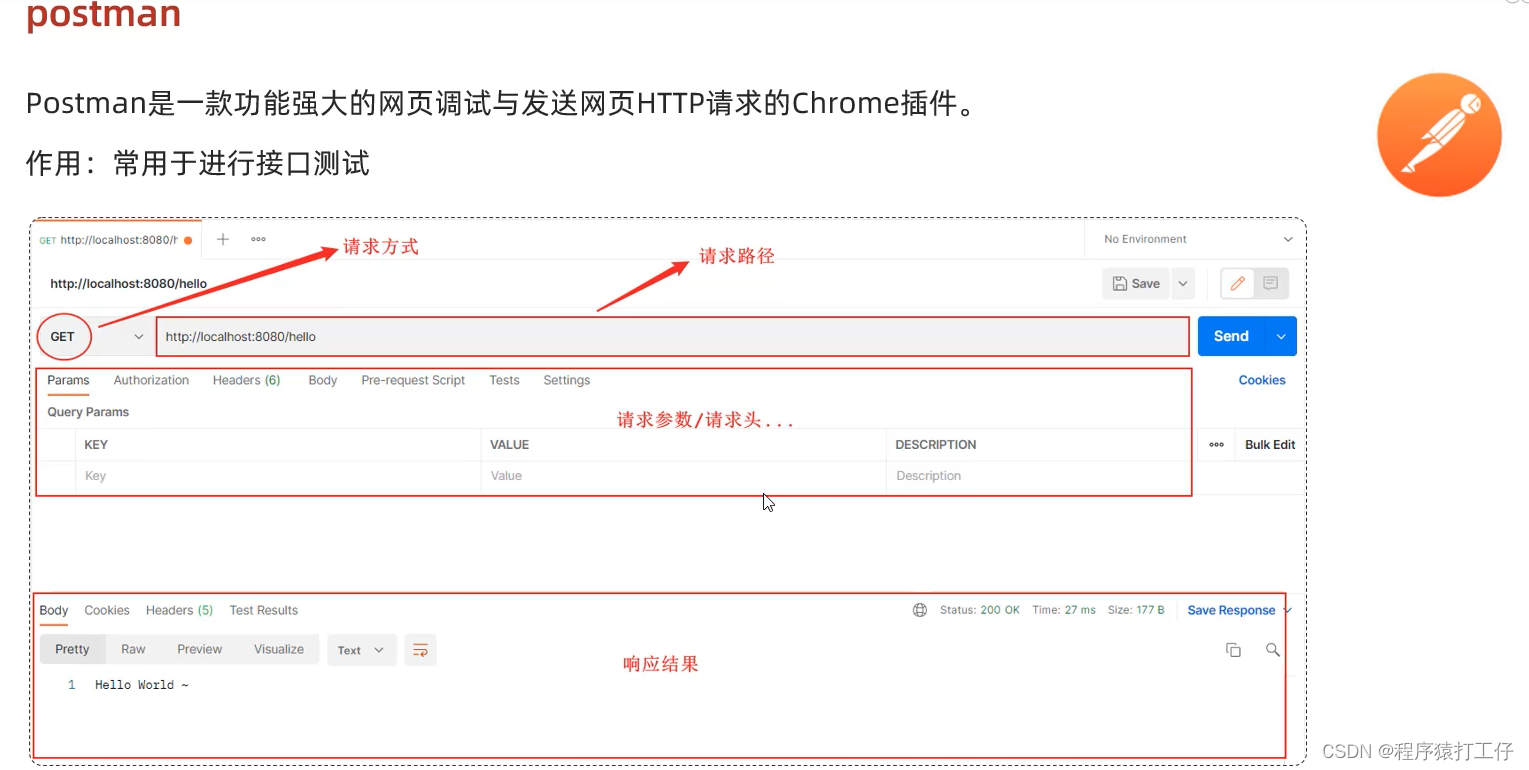The height and width of the screenshot is (770, 1529).
Task: Expand the Save Response dropdown arrow
Action: (1287, 610)
